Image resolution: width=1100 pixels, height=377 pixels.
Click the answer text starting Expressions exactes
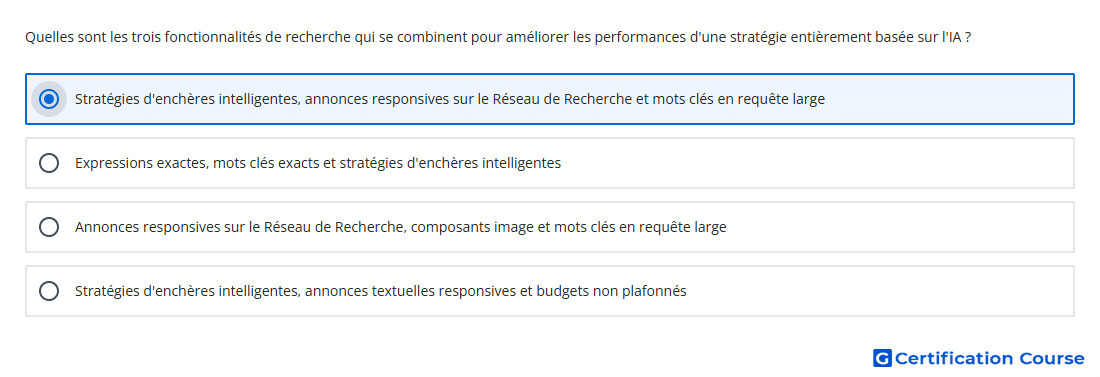(318, 164)
